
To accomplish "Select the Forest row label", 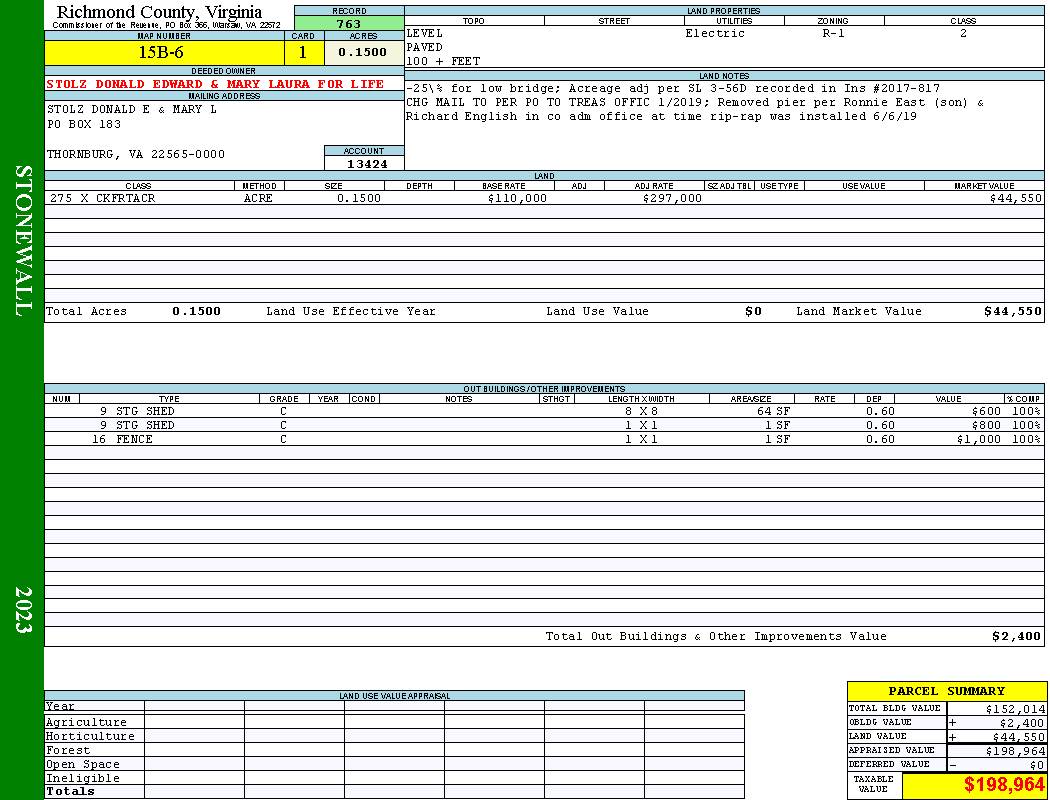I will (67, 750).
